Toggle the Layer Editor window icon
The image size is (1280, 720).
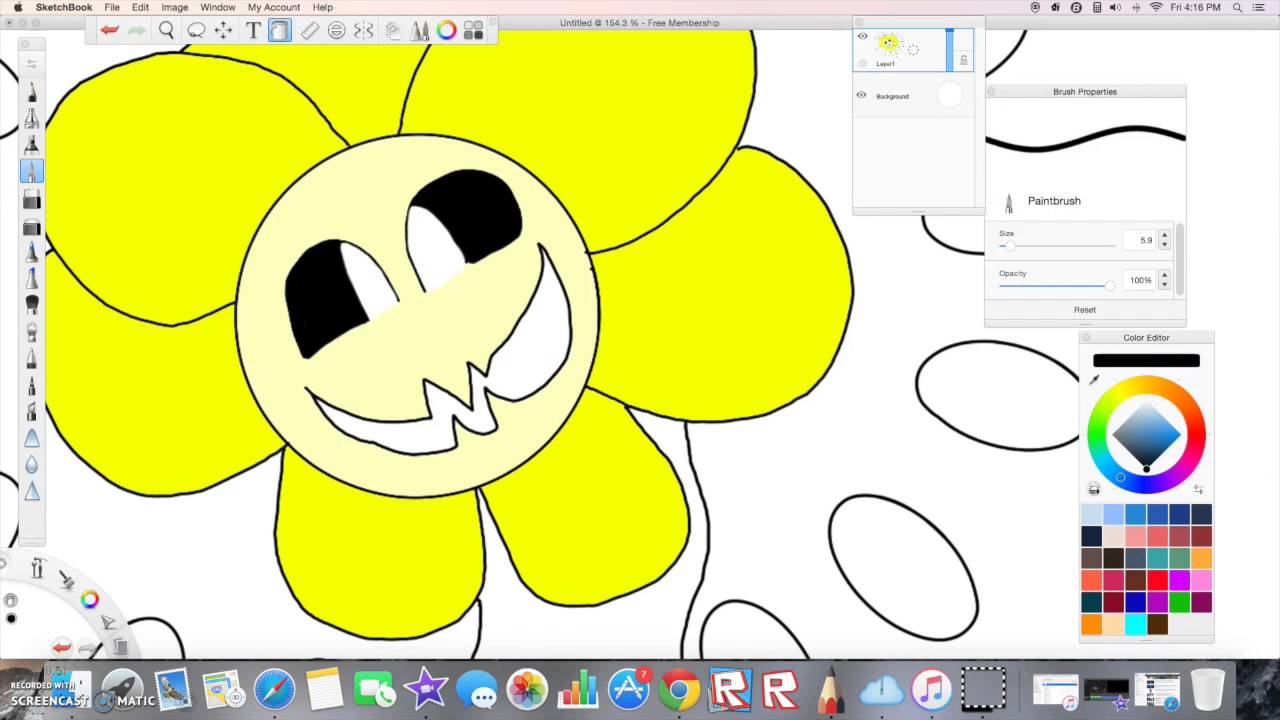[x=393, y=30]
